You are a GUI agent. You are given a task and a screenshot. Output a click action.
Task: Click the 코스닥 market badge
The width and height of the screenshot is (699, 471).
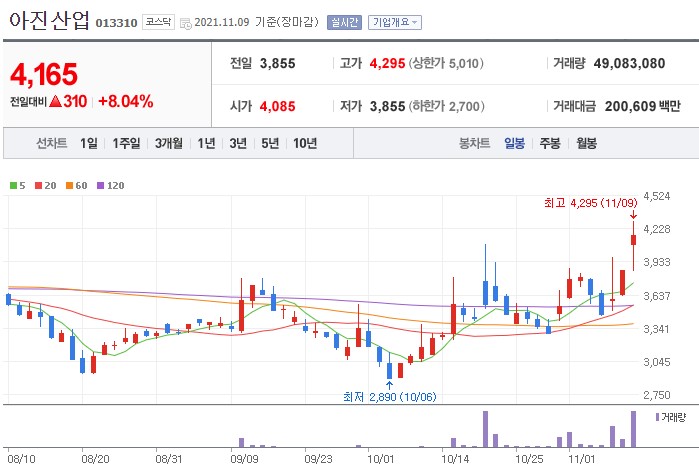tap(158, 22)
